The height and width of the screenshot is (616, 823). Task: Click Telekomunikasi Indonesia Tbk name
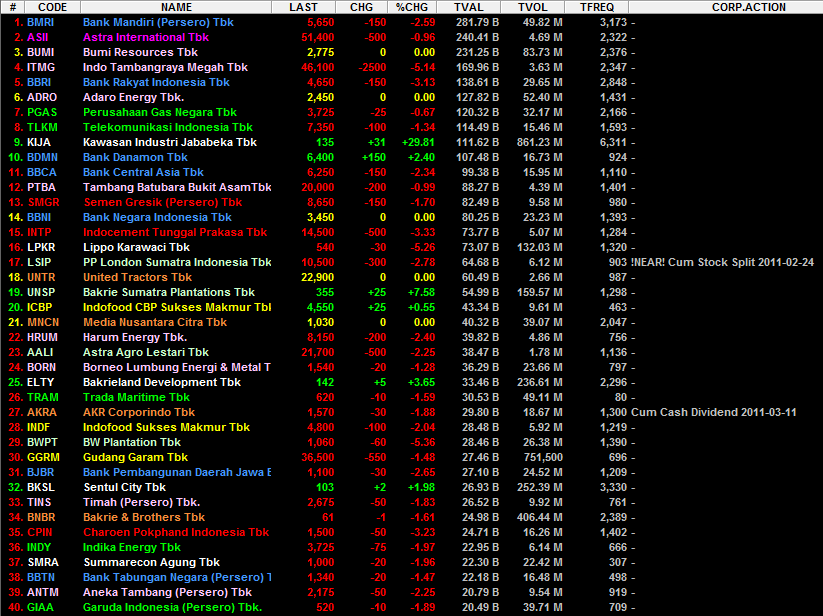pos(168,128)
